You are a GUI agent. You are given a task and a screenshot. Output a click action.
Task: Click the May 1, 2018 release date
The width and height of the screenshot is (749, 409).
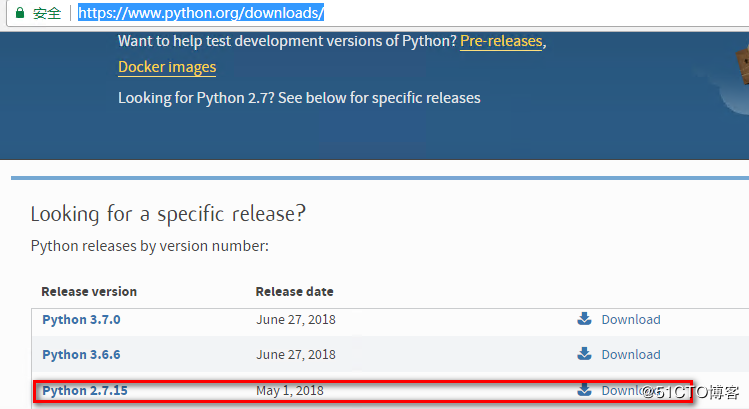point(290,391)
